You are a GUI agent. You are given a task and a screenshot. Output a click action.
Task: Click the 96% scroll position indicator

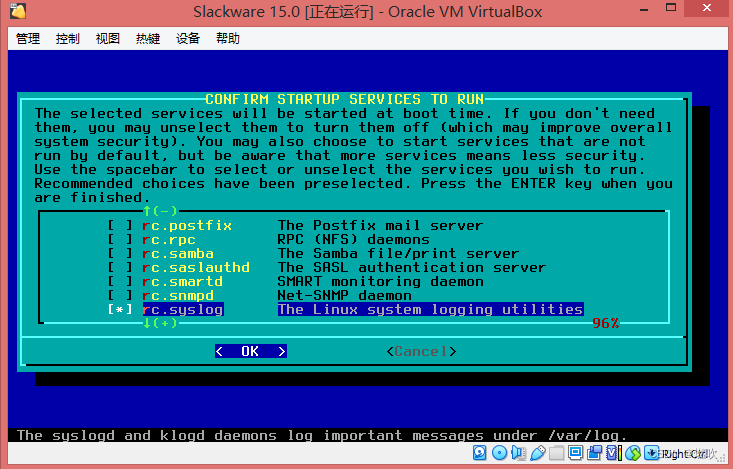(x=606, y=324)
